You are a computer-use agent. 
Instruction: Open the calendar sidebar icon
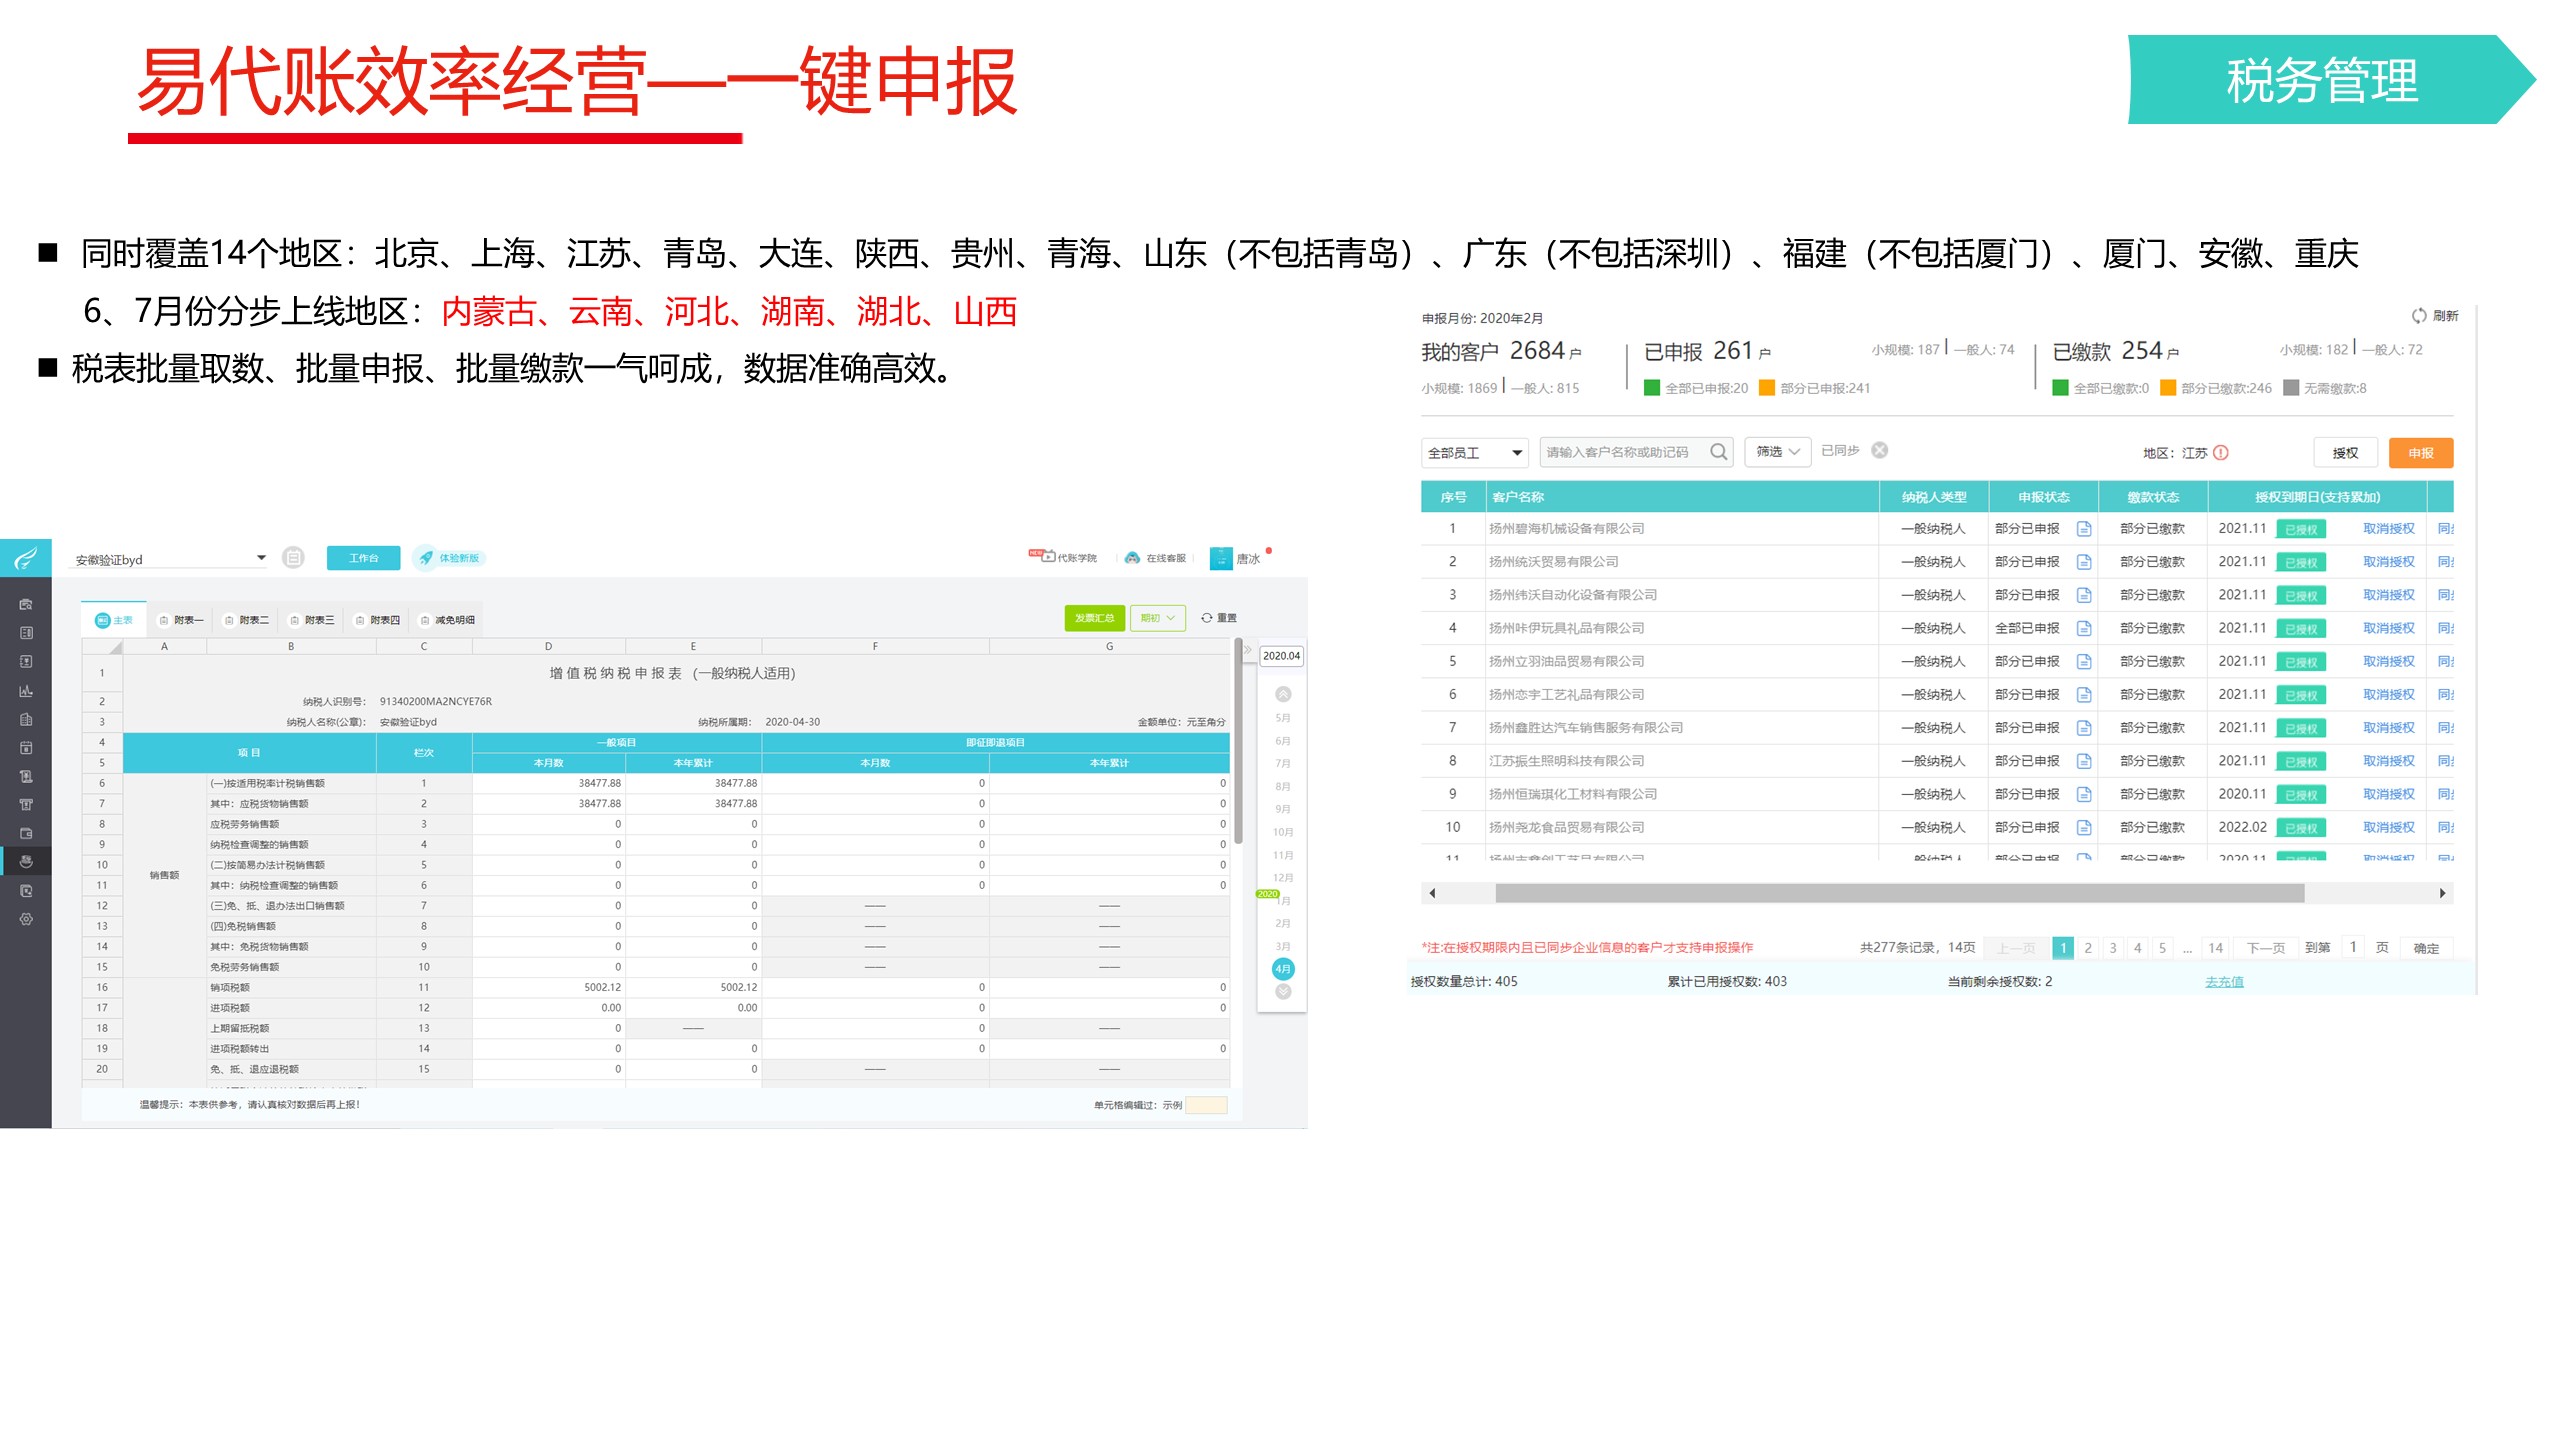(x=26, y=747)
